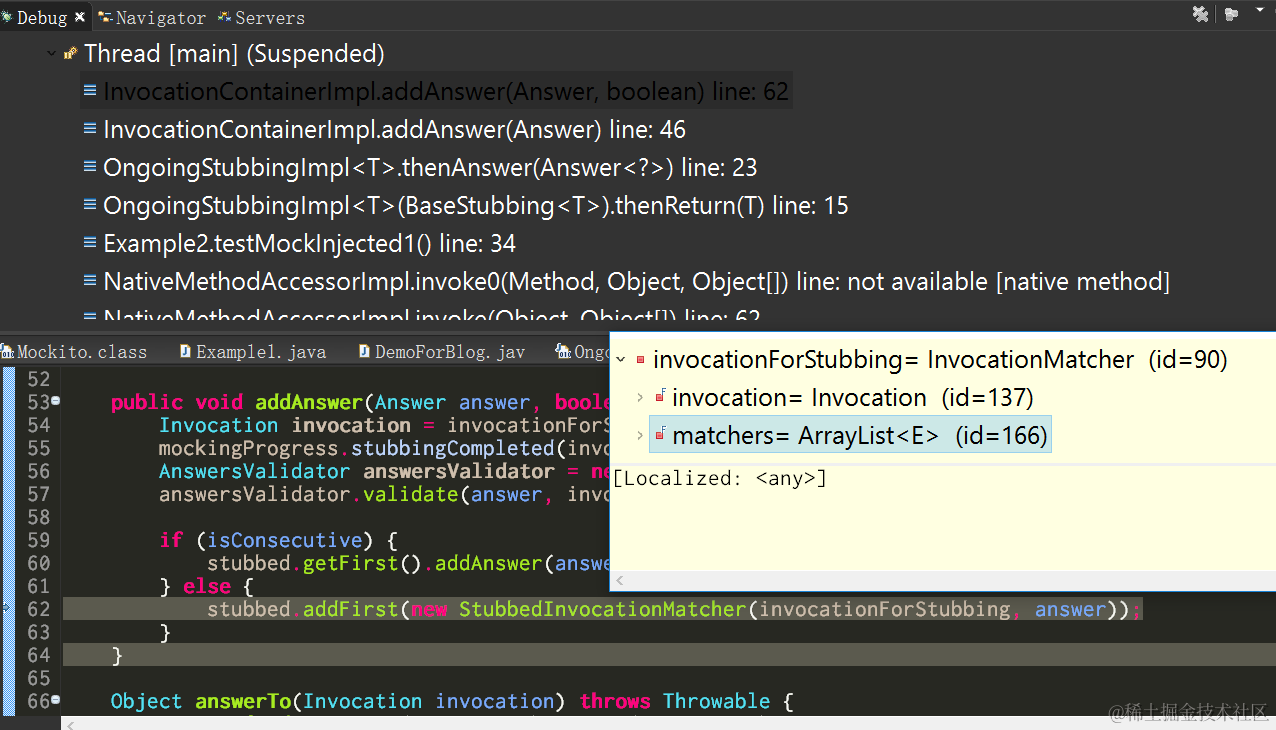Click the Debug view bug icon

(7, 17)
